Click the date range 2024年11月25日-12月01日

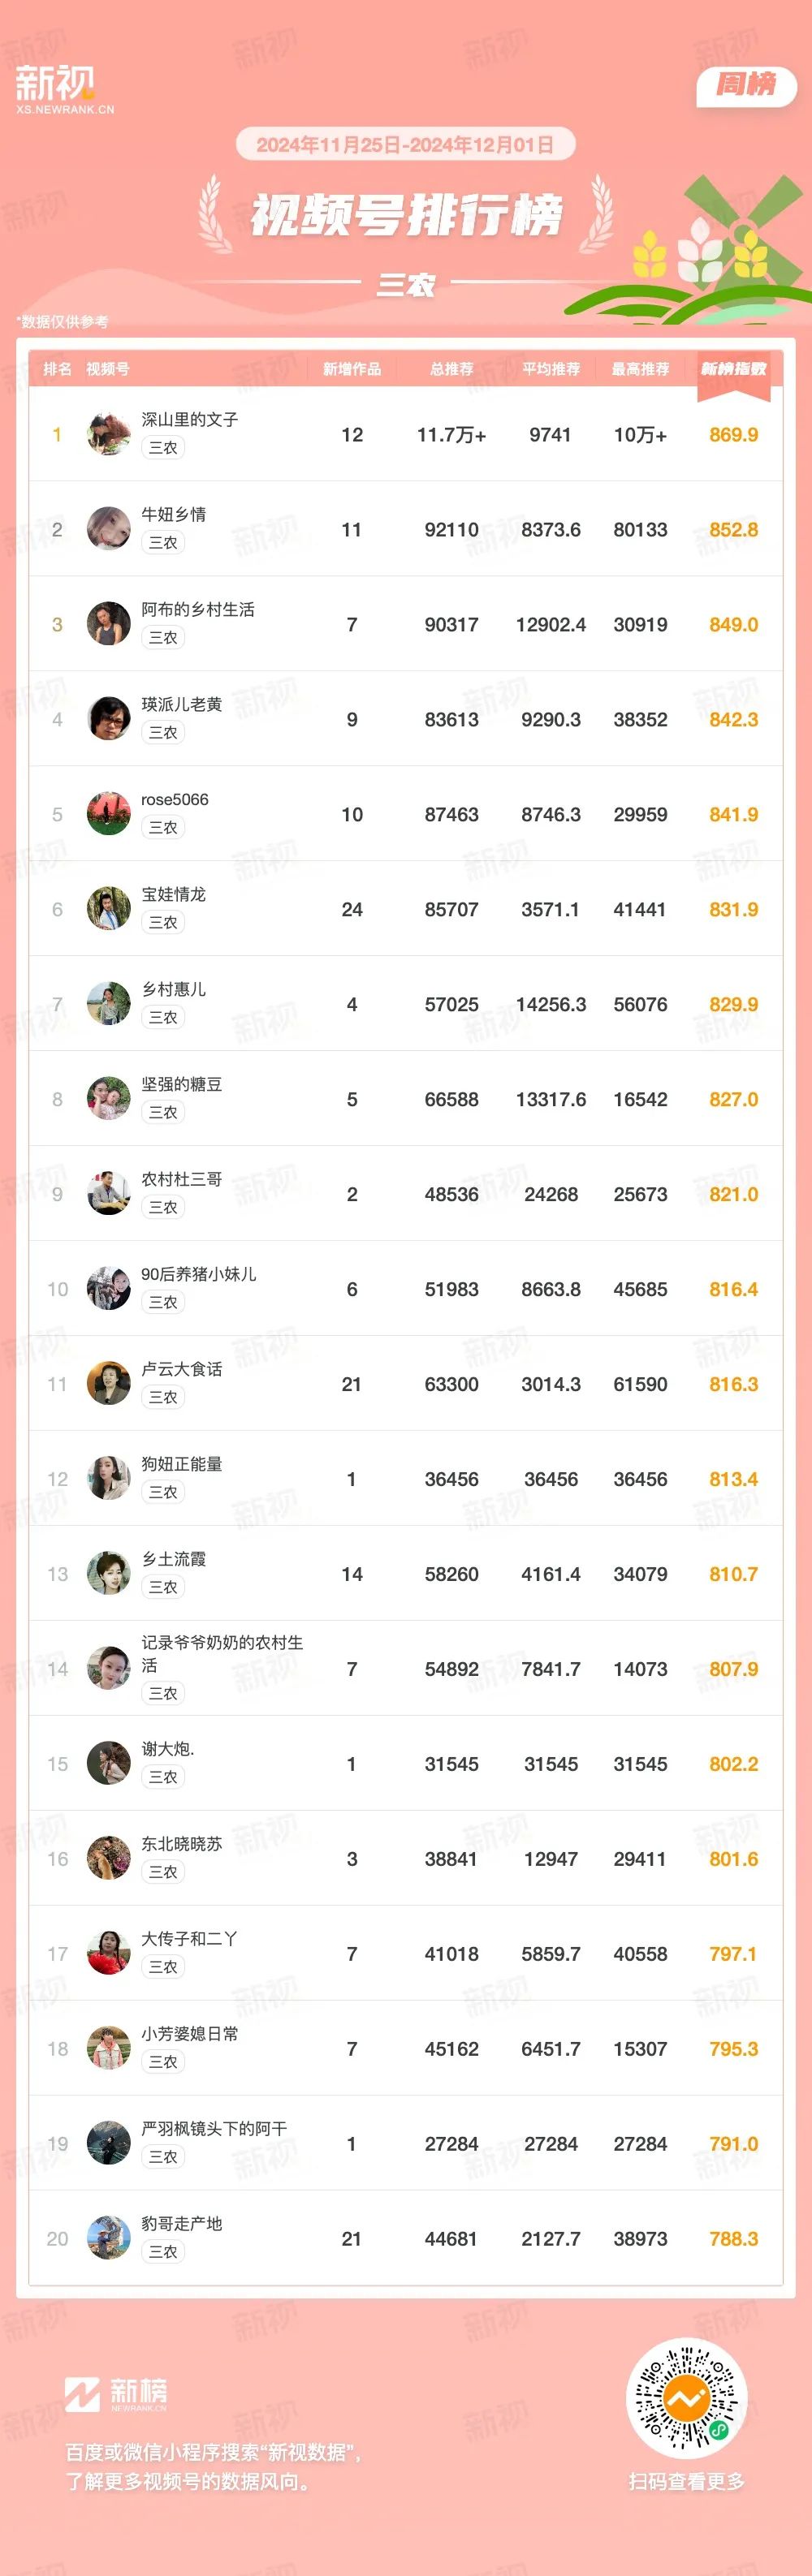pyautogui.click(x=405, y=145)
